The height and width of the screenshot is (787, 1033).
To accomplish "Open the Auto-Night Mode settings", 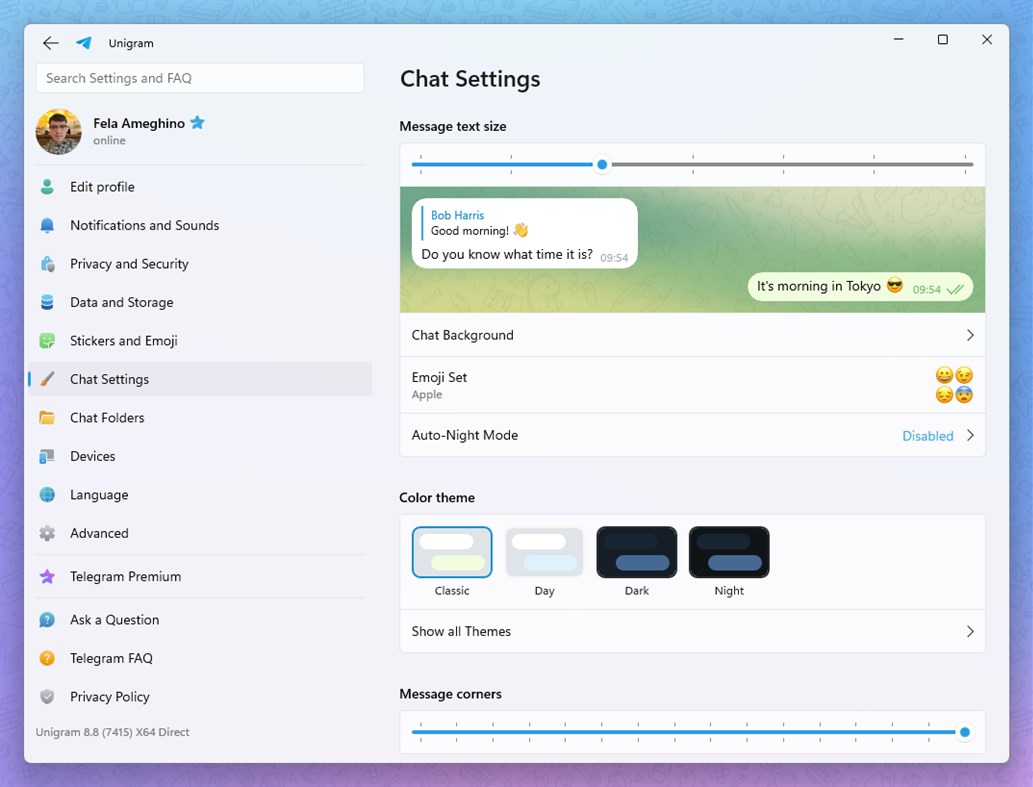I will pos(692,436).
